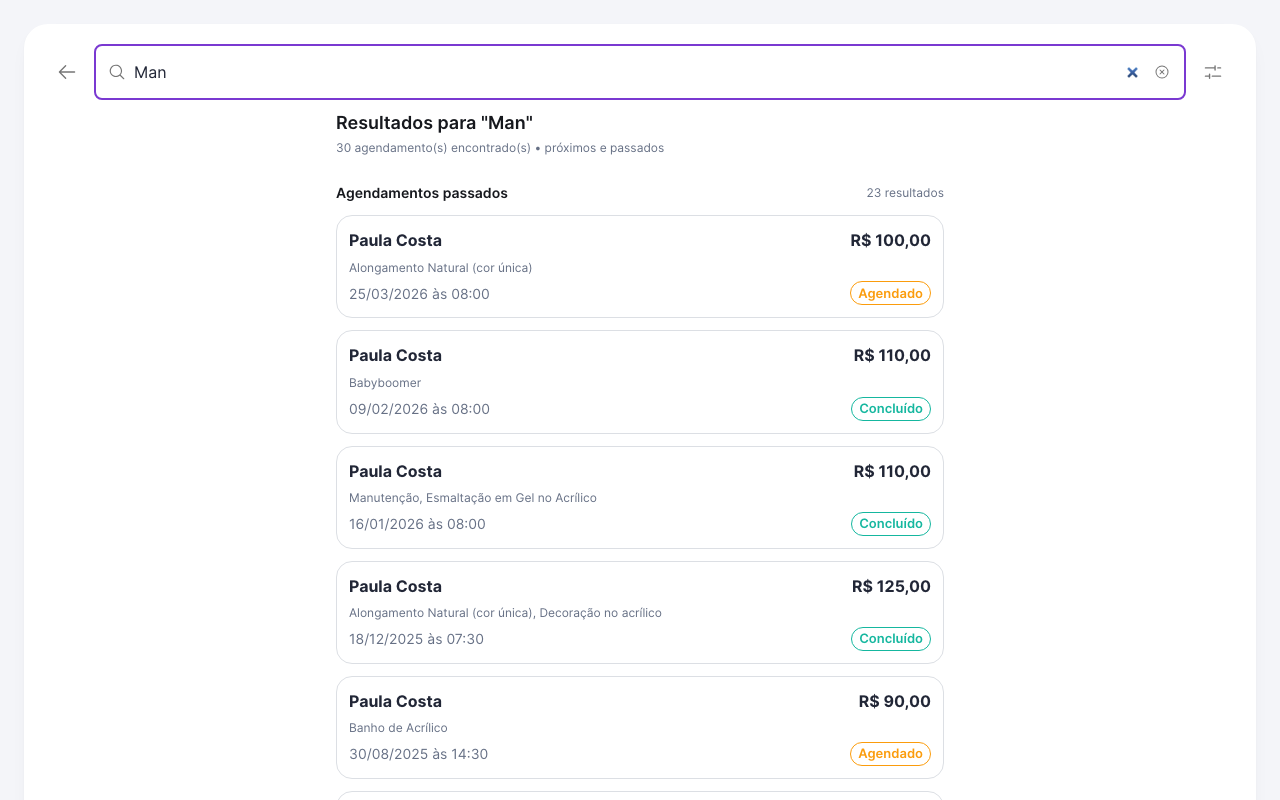
Task: Click the R$ 100,00 price
Action: 890,240
